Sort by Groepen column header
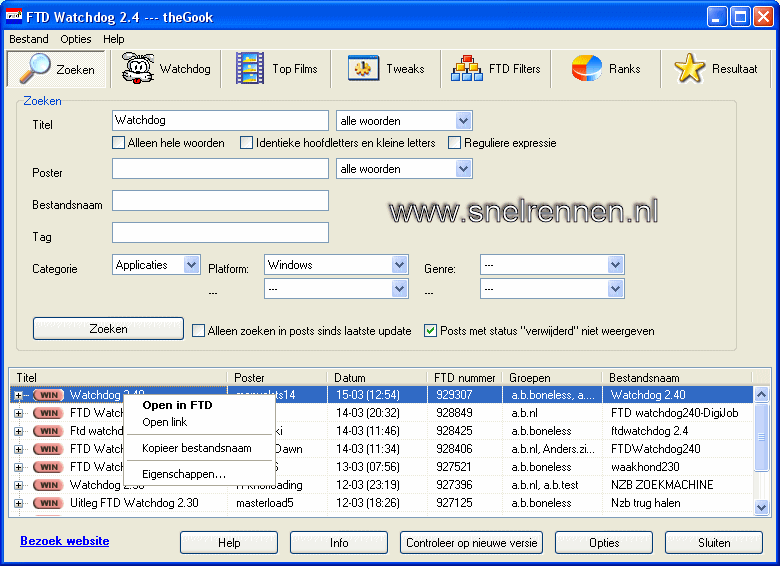The height and width of the screenshot is (566, 780). 552,377
